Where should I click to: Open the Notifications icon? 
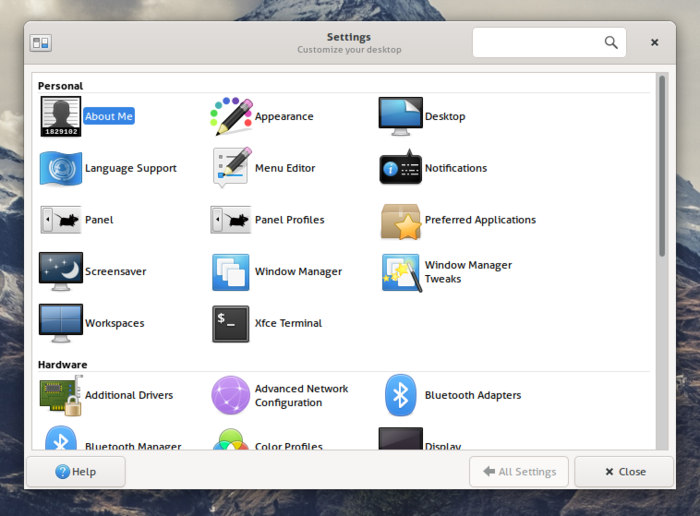click(x=400, y=168)
